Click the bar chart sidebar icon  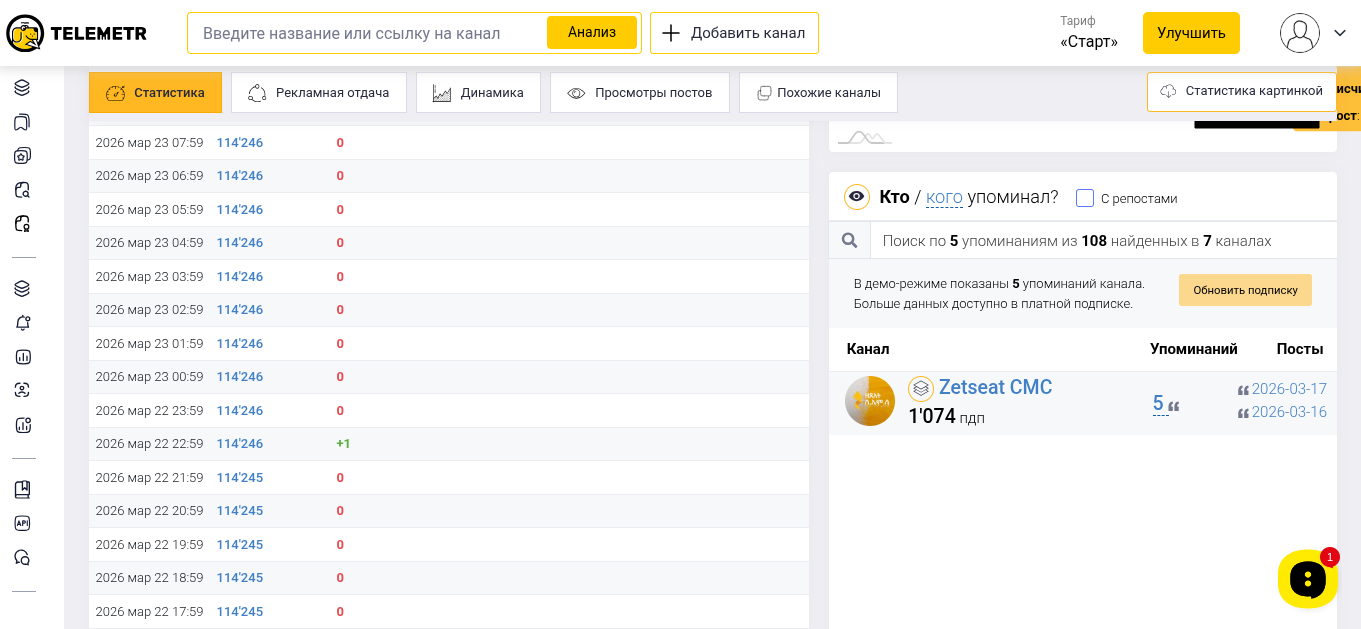pos(22,357)
